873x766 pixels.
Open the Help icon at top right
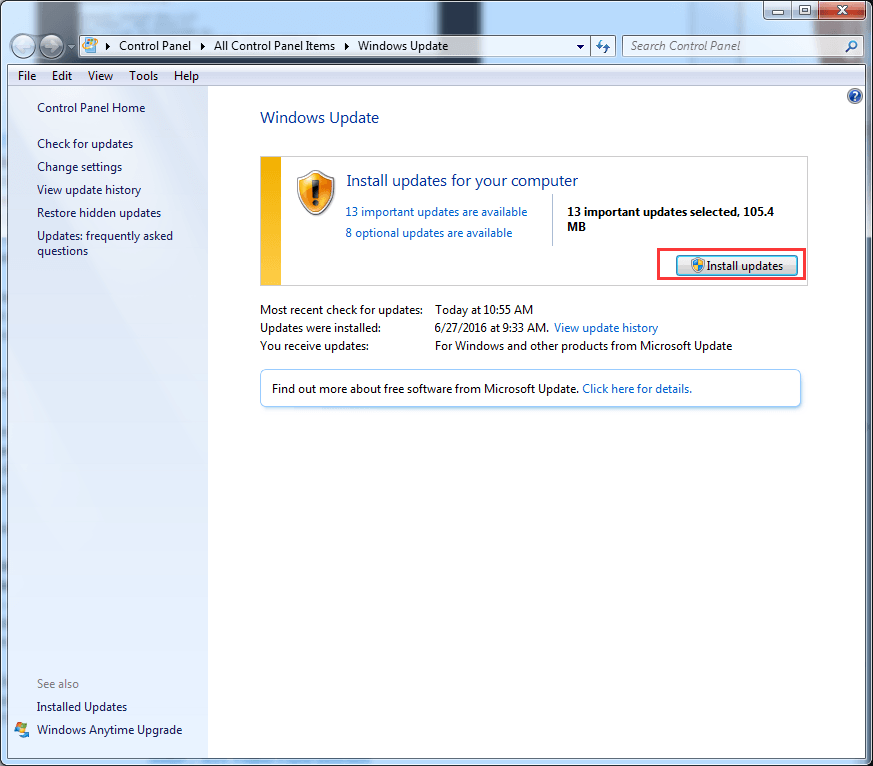855,96
